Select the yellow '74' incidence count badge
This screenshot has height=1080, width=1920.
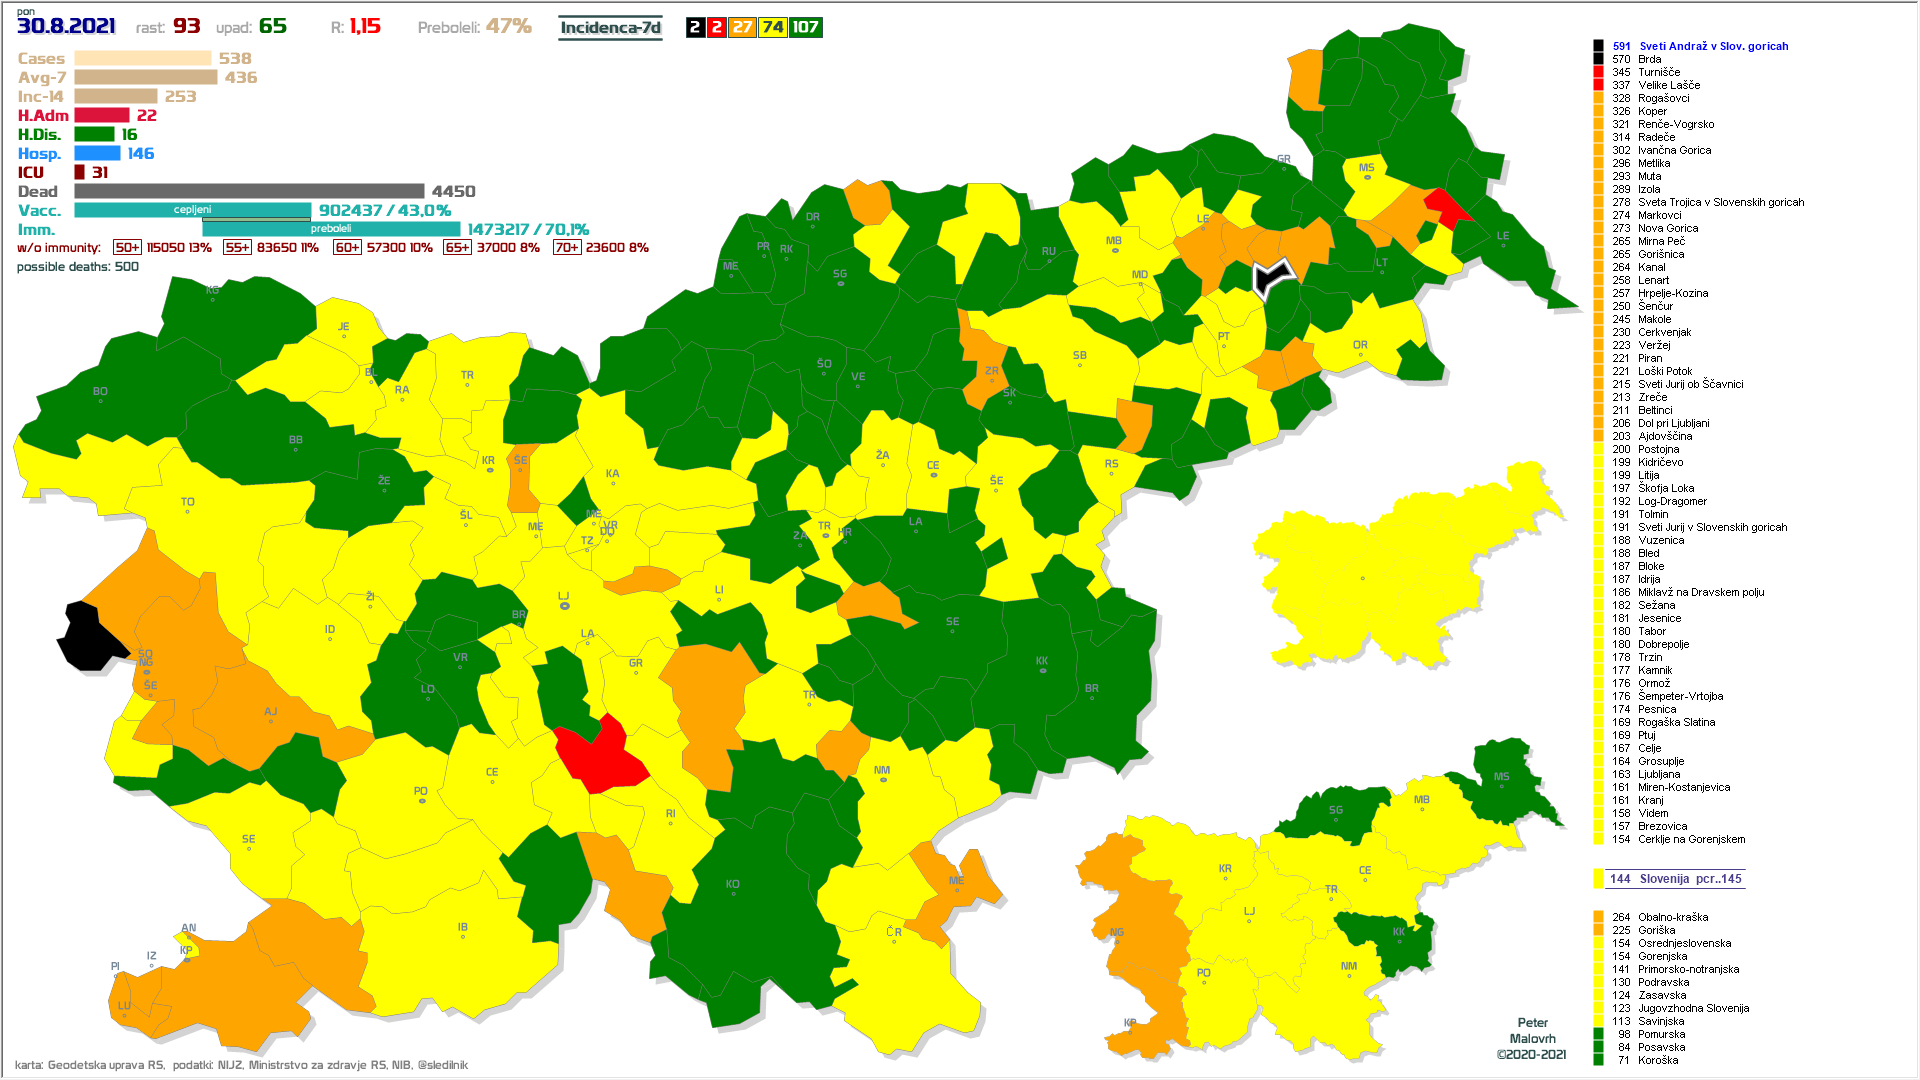pyautogui.click(x=773, y=27)
